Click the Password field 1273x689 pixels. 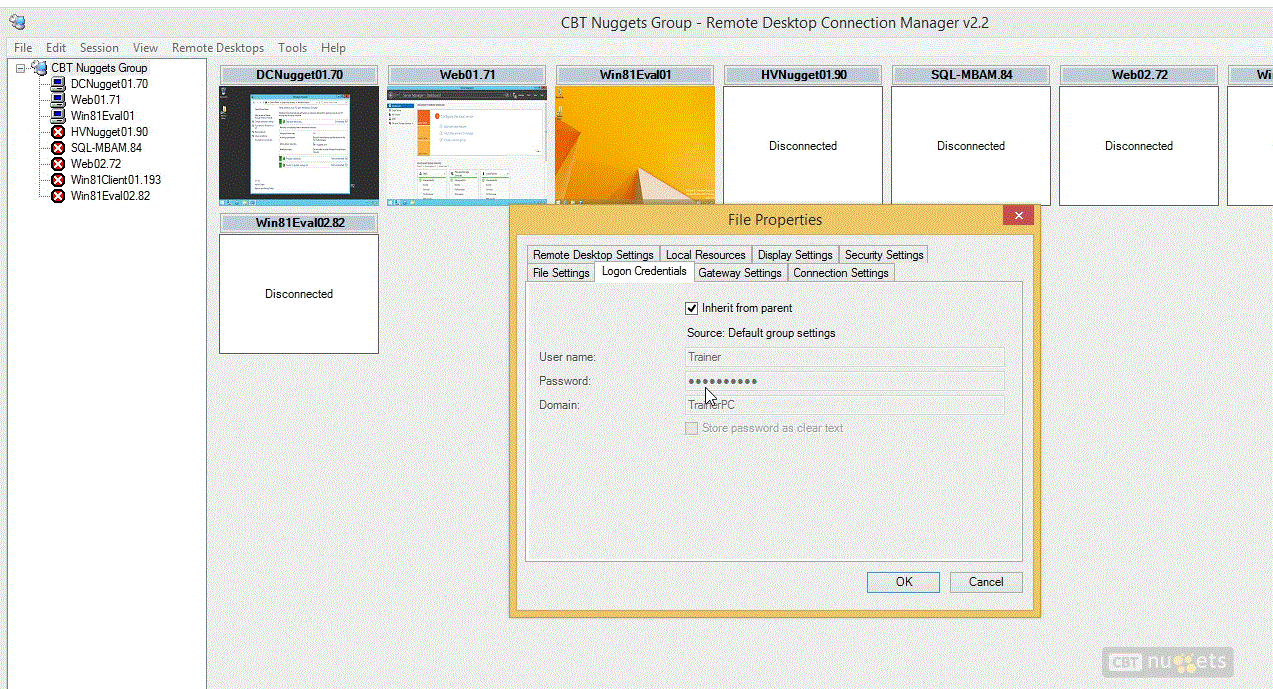click(844, 381)
